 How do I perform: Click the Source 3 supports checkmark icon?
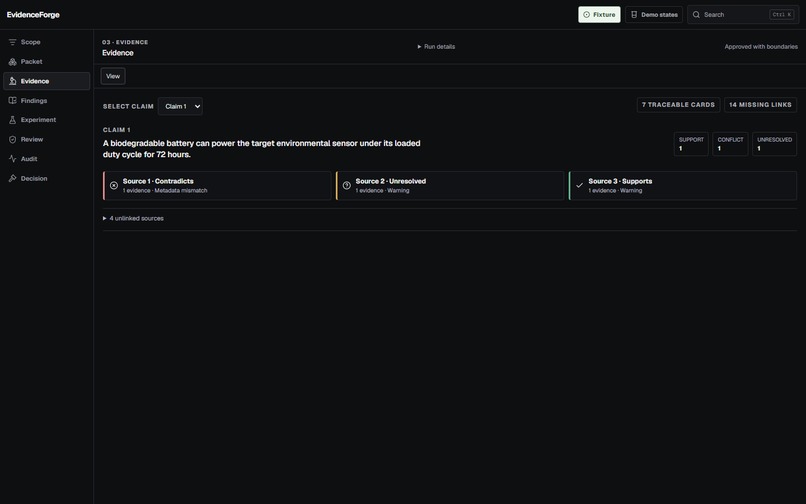pyautogui.click(x=579, y=186)
